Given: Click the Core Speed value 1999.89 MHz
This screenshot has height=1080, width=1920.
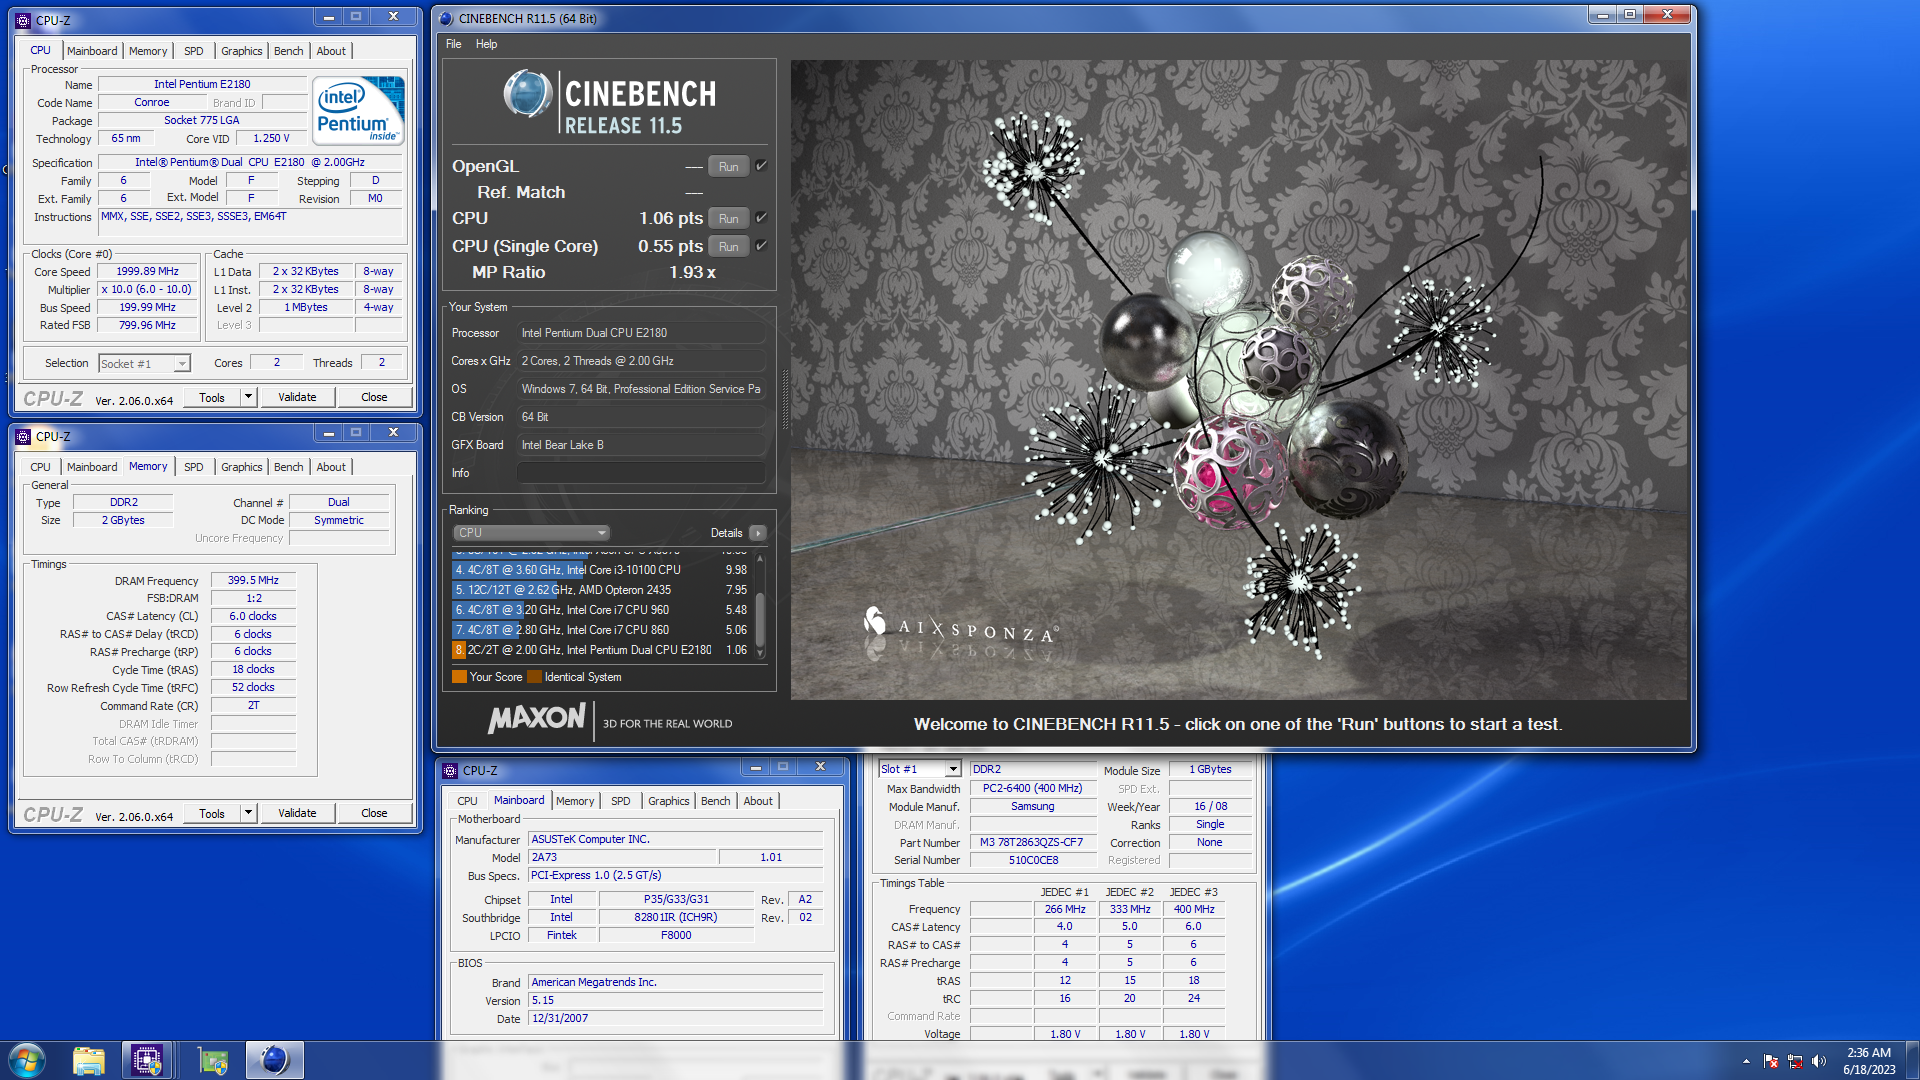Looking at the screenshot, I should (x=148, y=271).
